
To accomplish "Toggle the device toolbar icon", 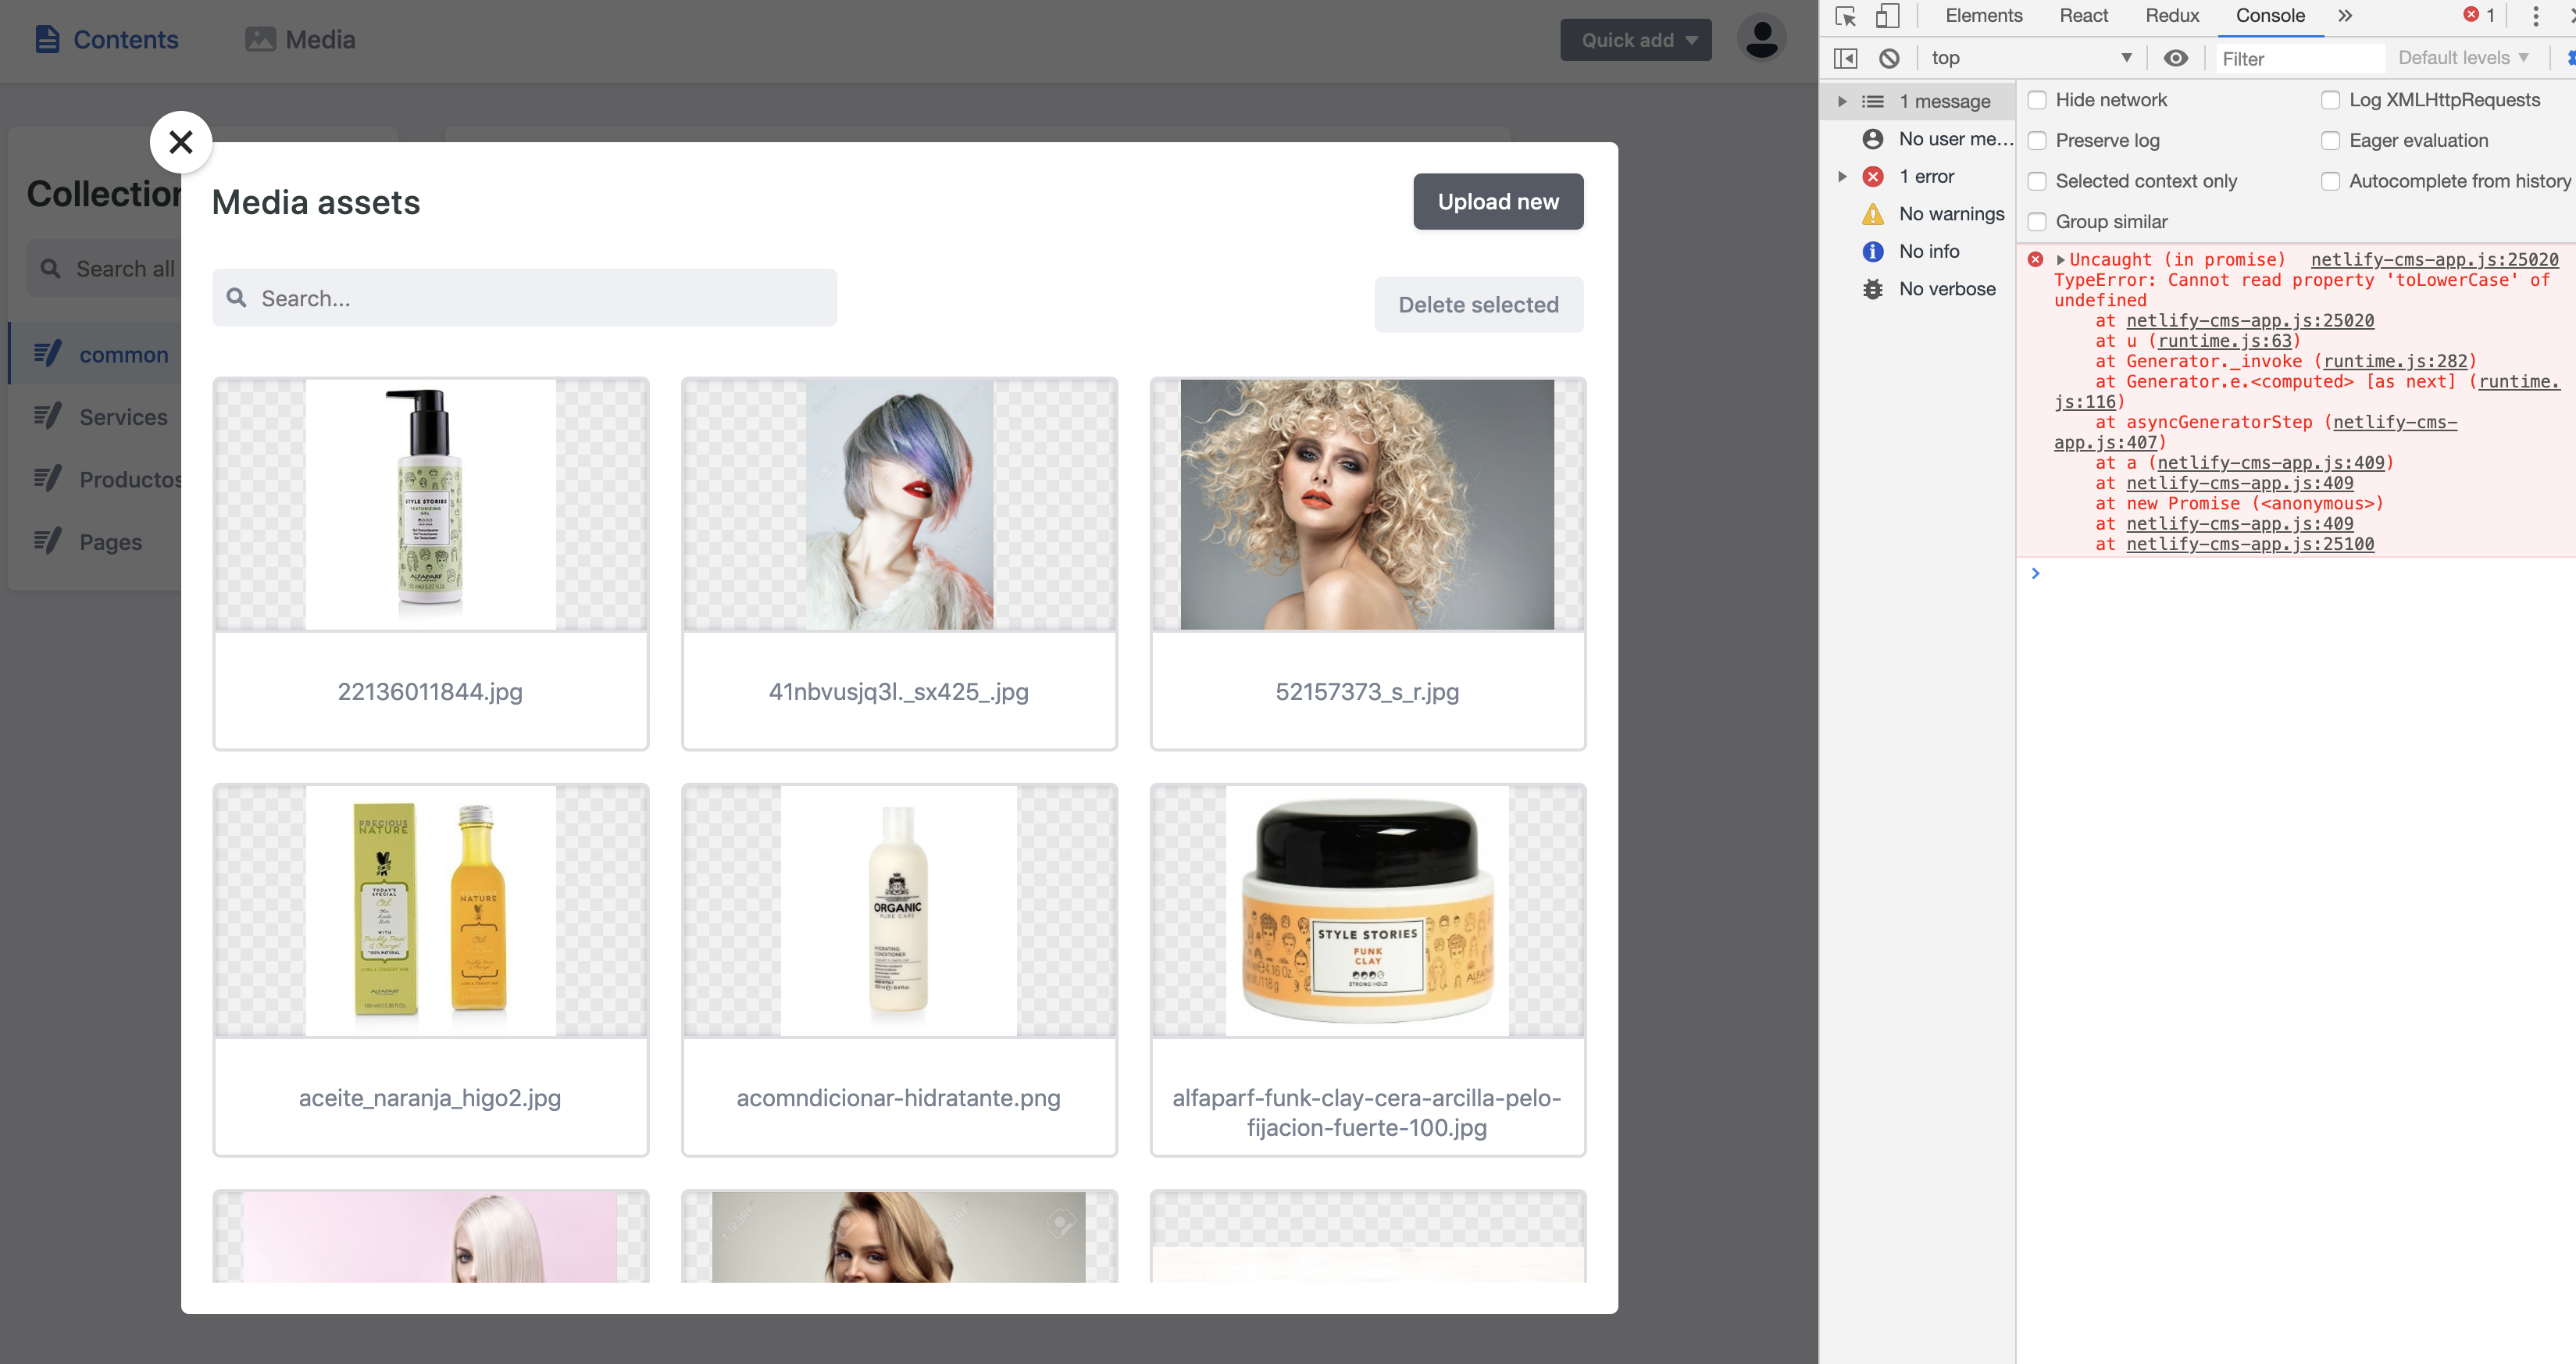I will coord(1886,17).
